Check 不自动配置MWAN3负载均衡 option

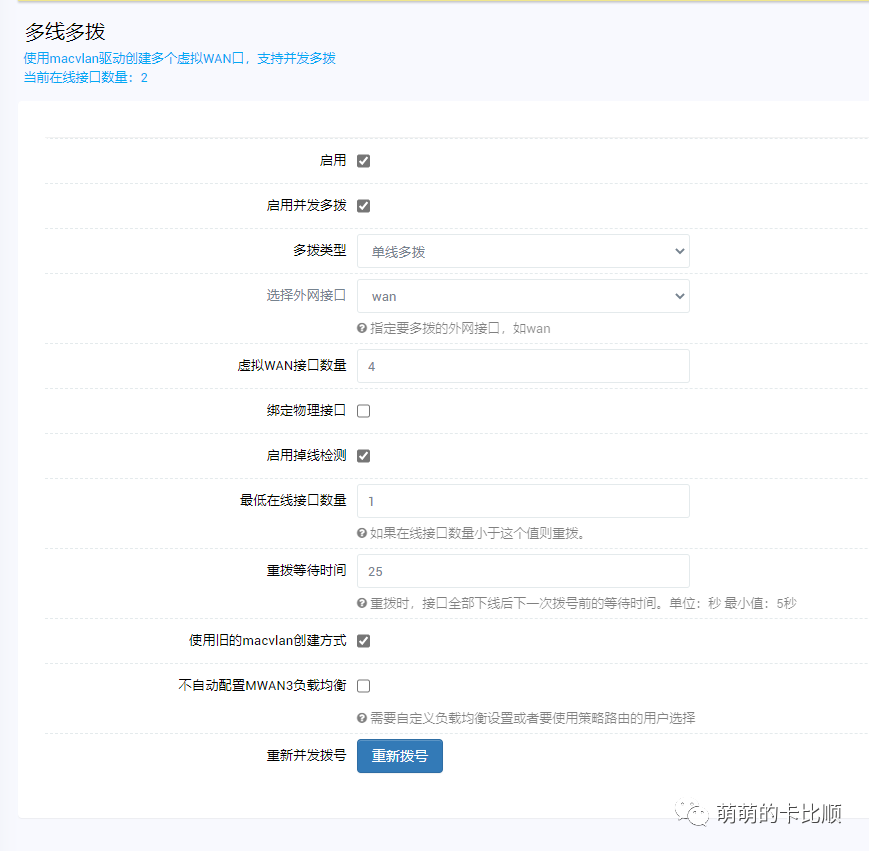[x=363, y=686]
